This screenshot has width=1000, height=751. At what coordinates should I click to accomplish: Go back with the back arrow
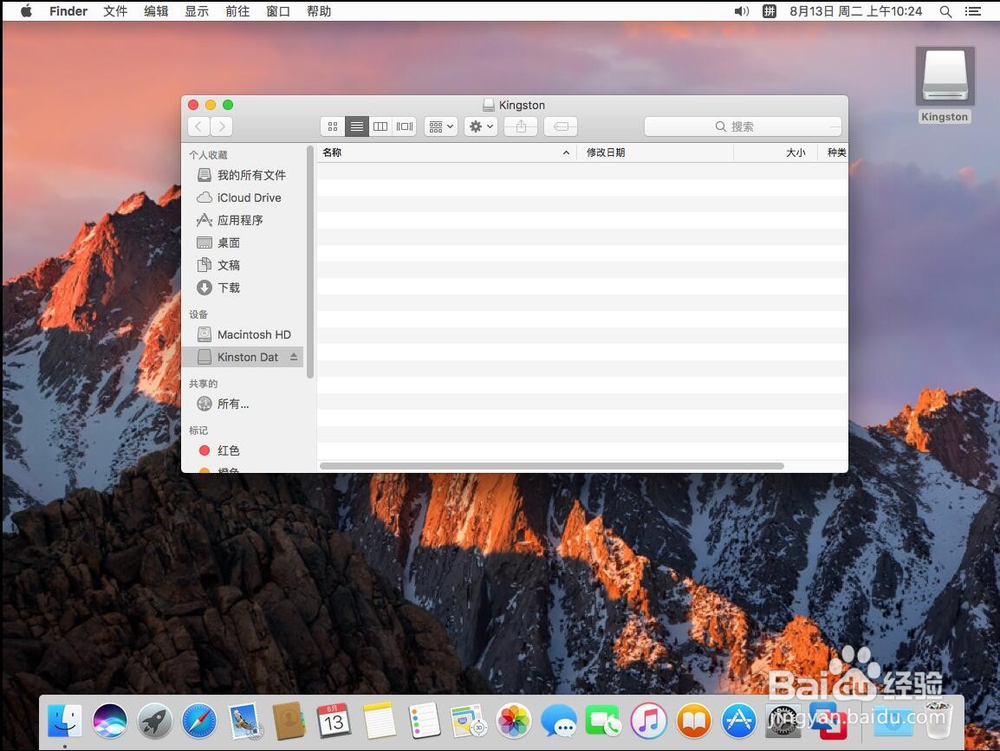point(199,126)
